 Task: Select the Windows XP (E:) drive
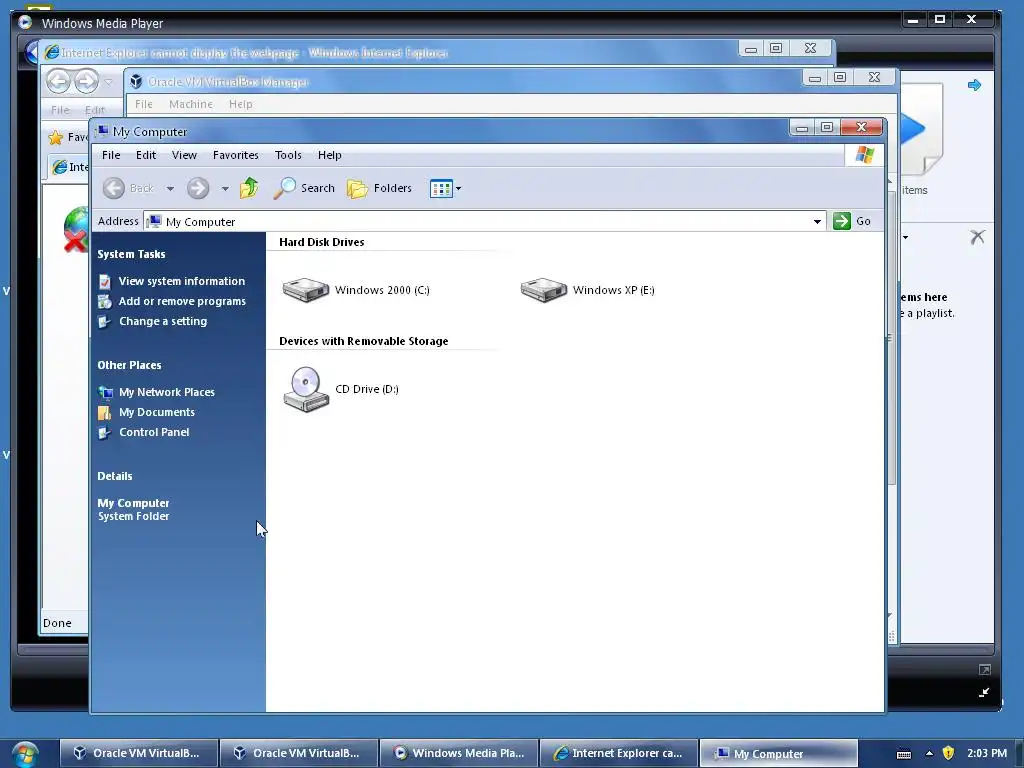588,290
